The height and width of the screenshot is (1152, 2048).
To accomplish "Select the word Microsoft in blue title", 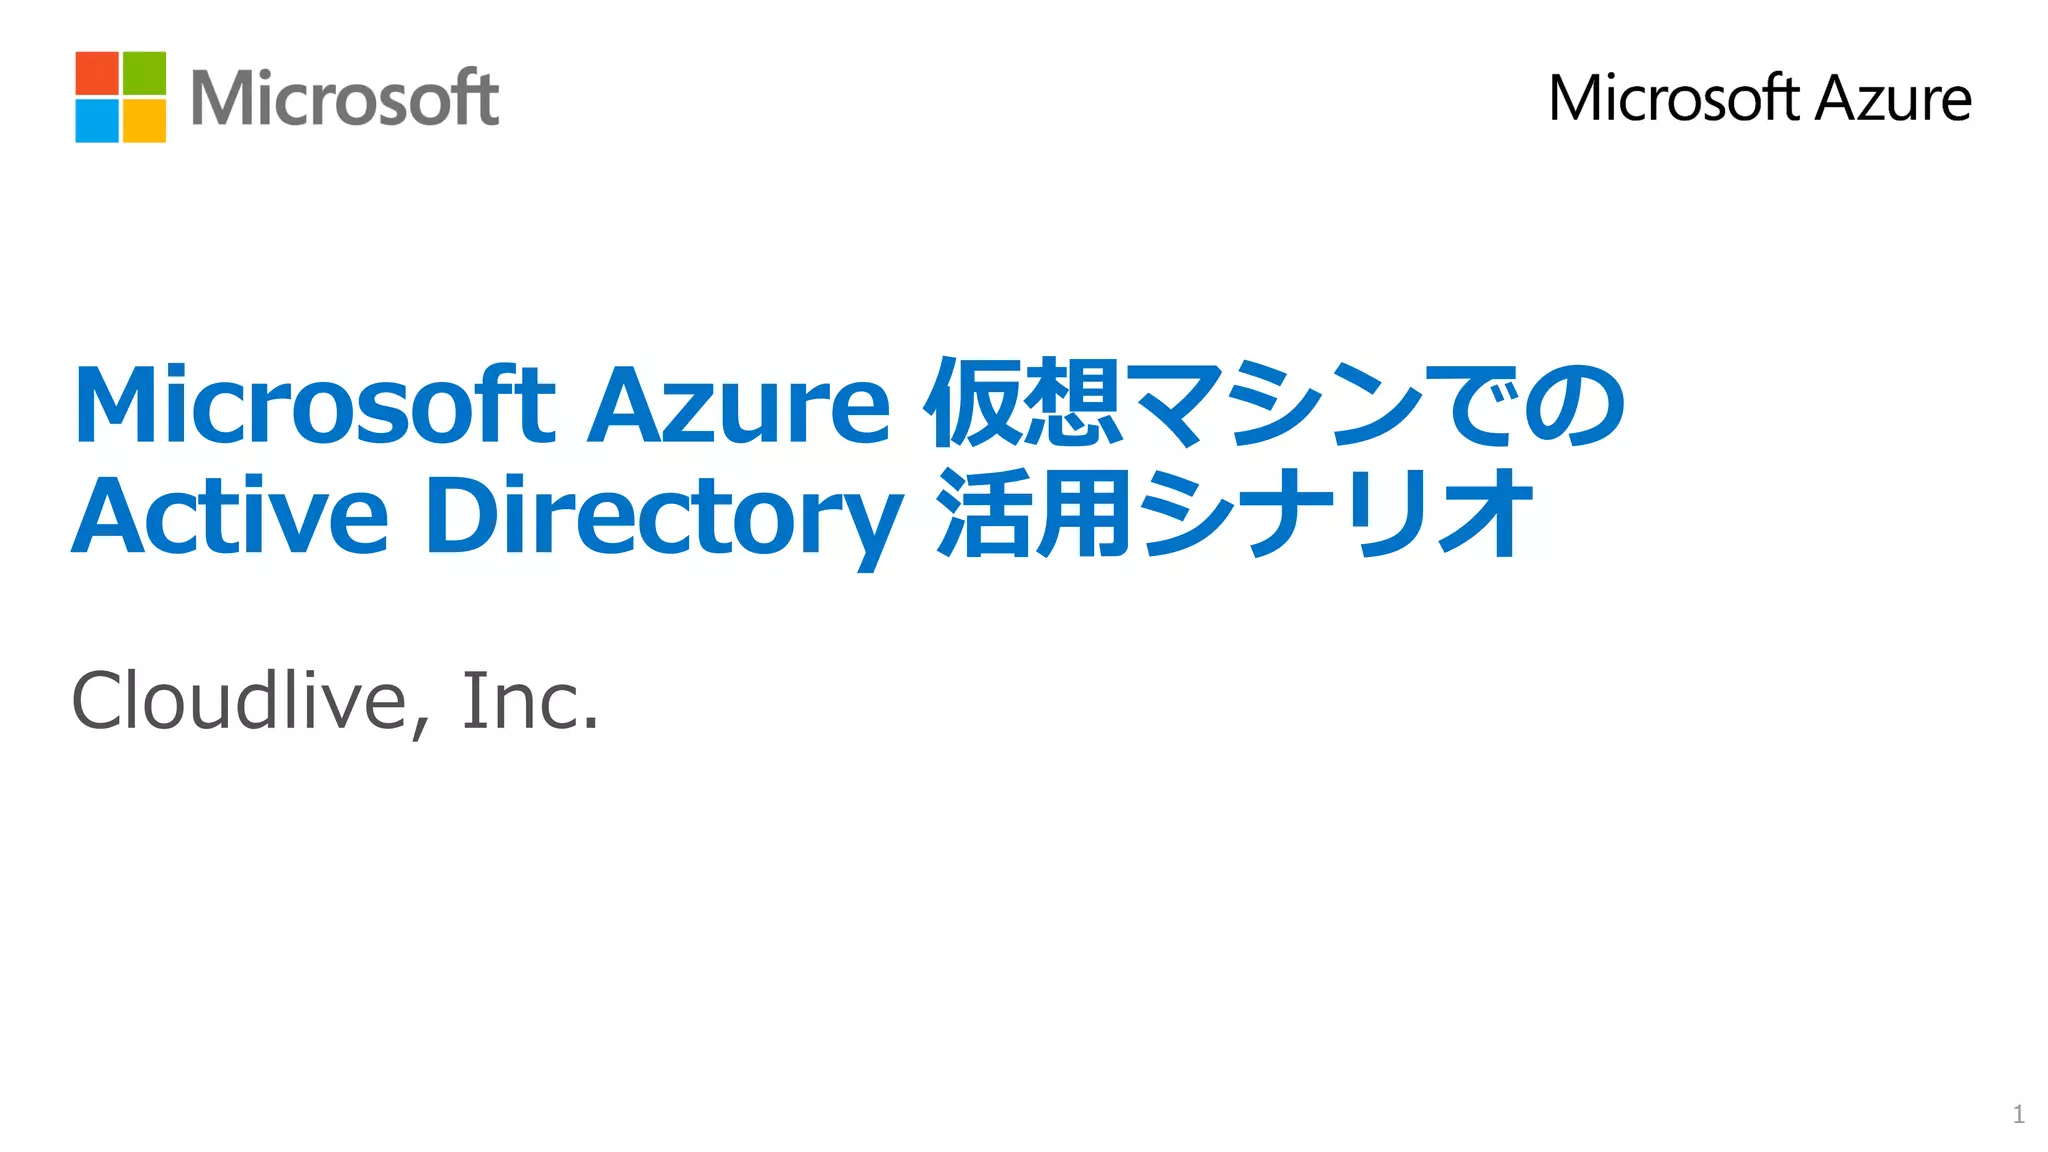I will pyautogui.click(x=314, y=405).
